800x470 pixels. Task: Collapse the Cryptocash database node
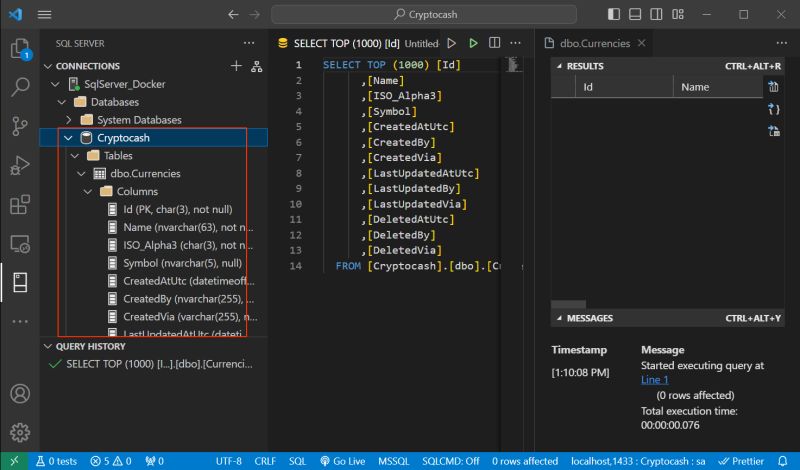click(68, 138)
